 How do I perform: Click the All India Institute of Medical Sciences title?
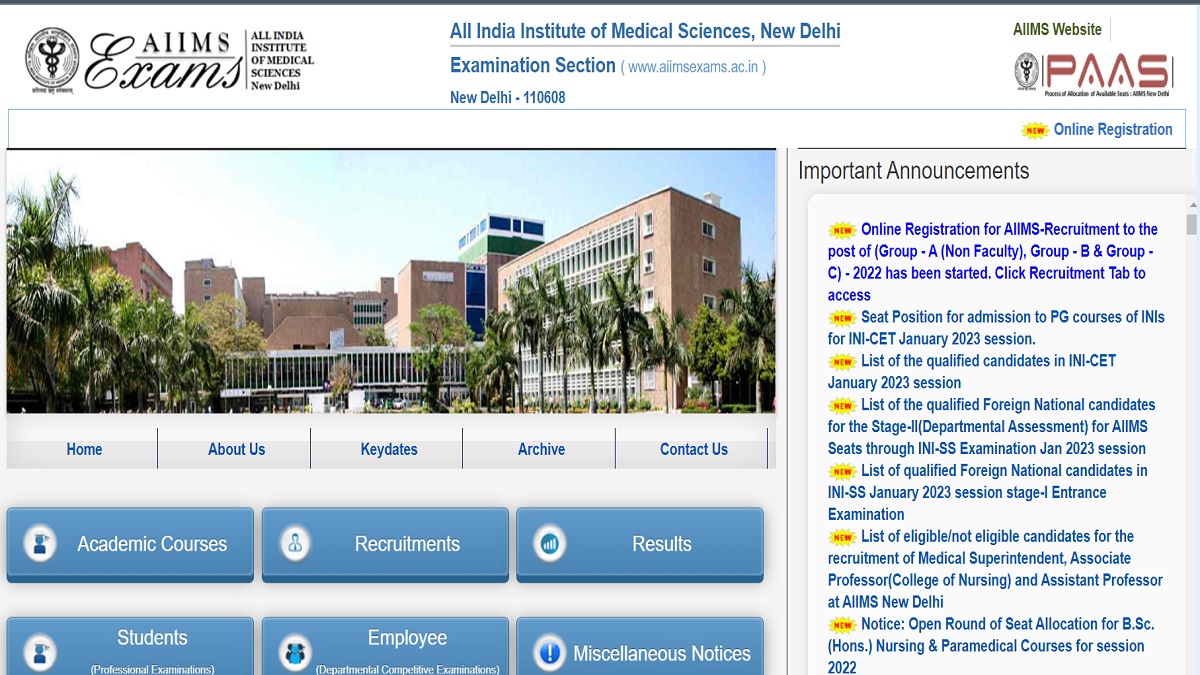coord(645,31)
